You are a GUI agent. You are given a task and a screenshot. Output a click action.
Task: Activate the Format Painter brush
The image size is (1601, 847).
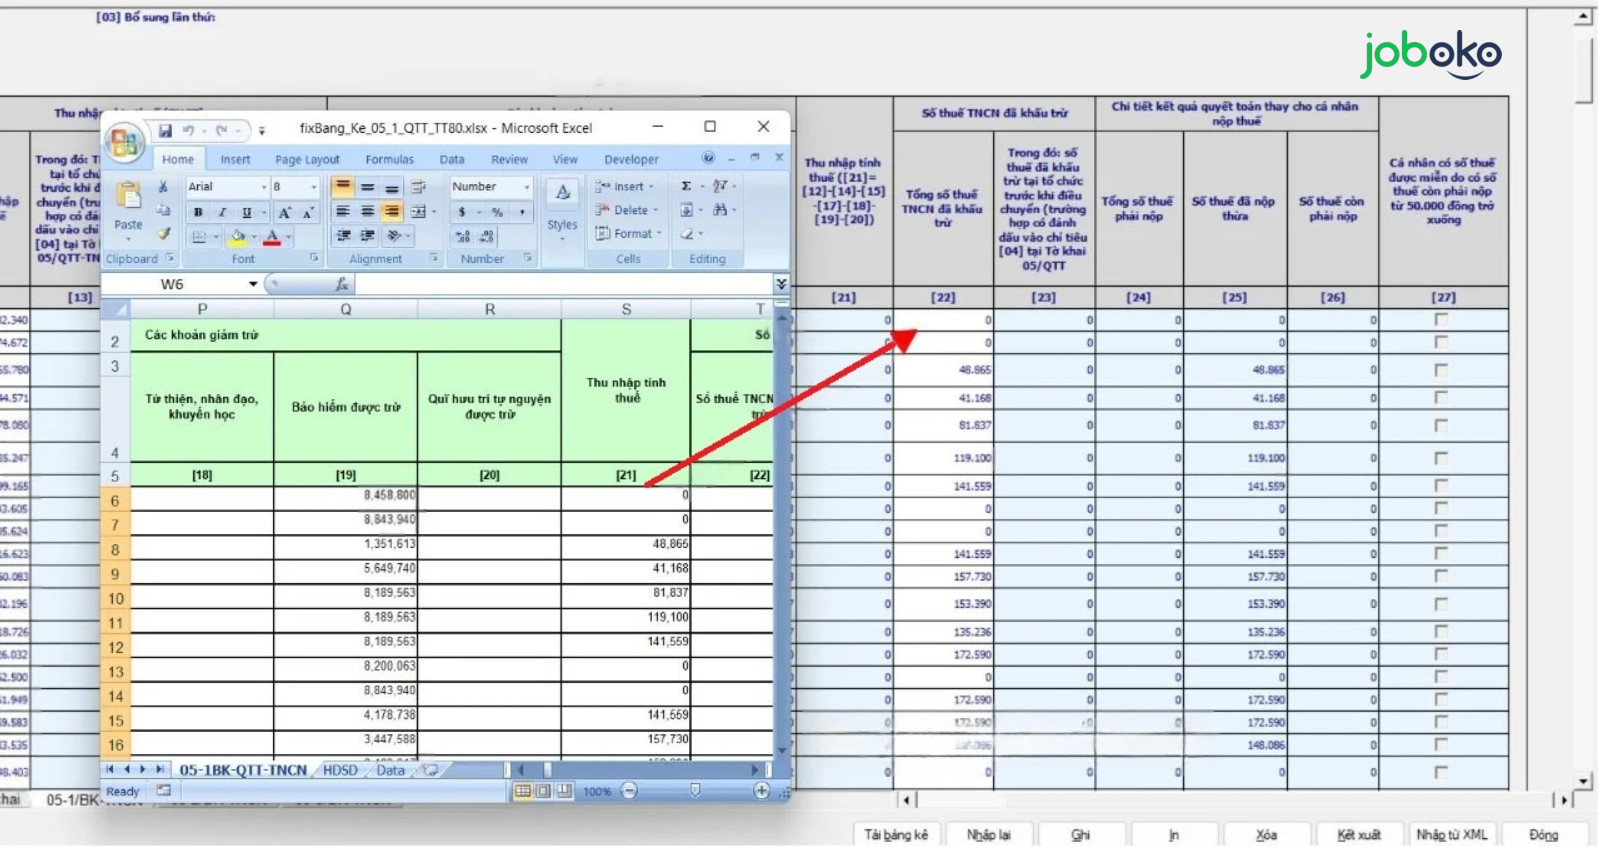[163, 233]
